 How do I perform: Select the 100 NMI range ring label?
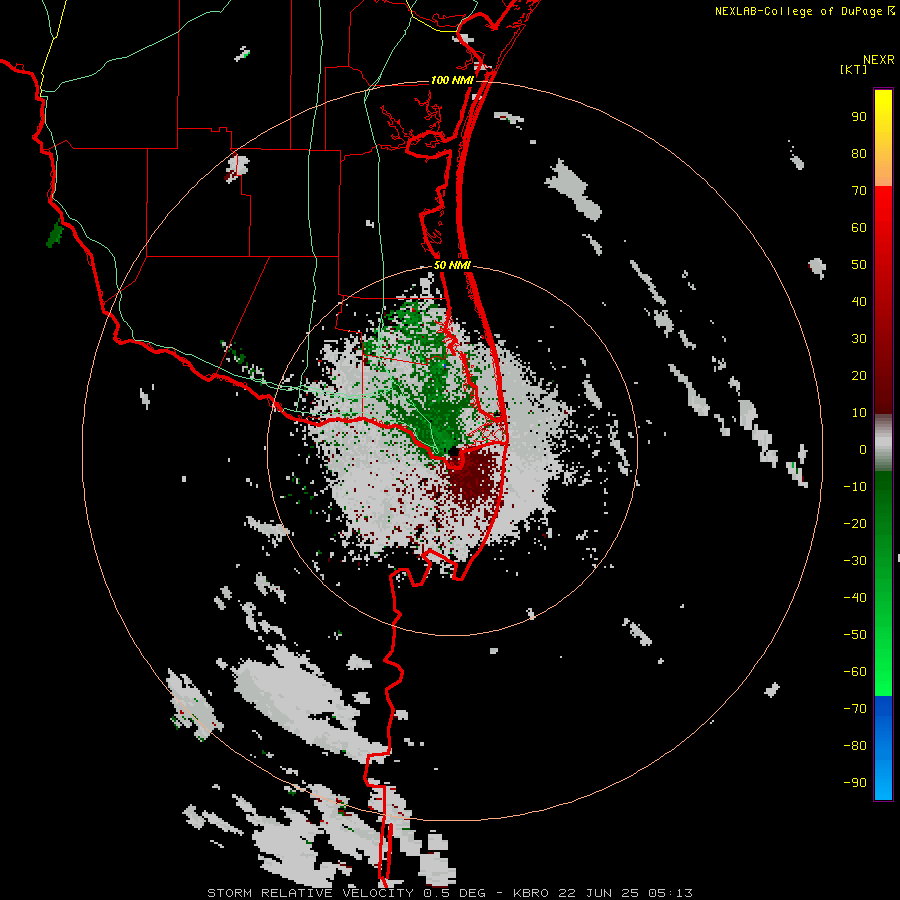pyautogui.click(x=452, y=80)
